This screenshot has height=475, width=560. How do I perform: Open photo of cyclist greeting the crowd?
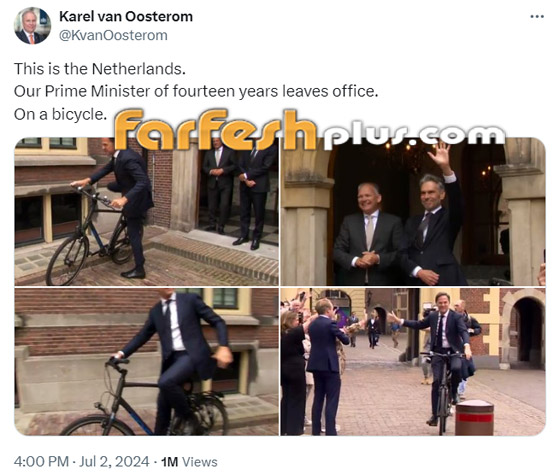click(x=413, y=361)
